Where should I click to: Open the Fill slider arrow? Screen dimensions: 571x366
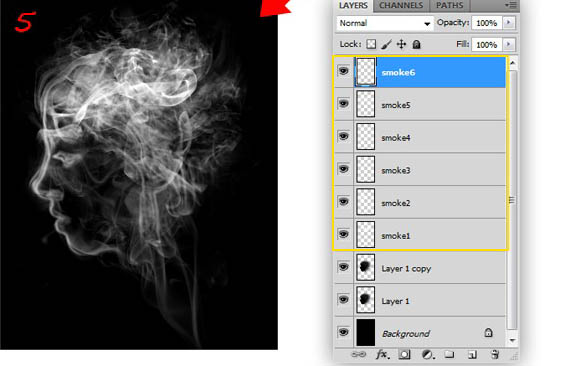click(x=509, y=44)
